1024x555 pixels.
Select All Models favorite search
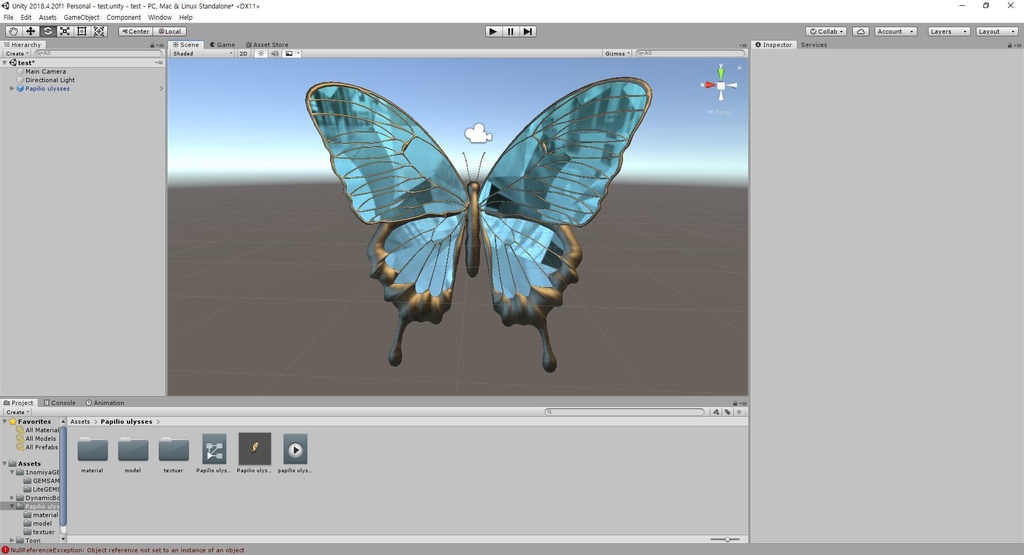(40, 439)
